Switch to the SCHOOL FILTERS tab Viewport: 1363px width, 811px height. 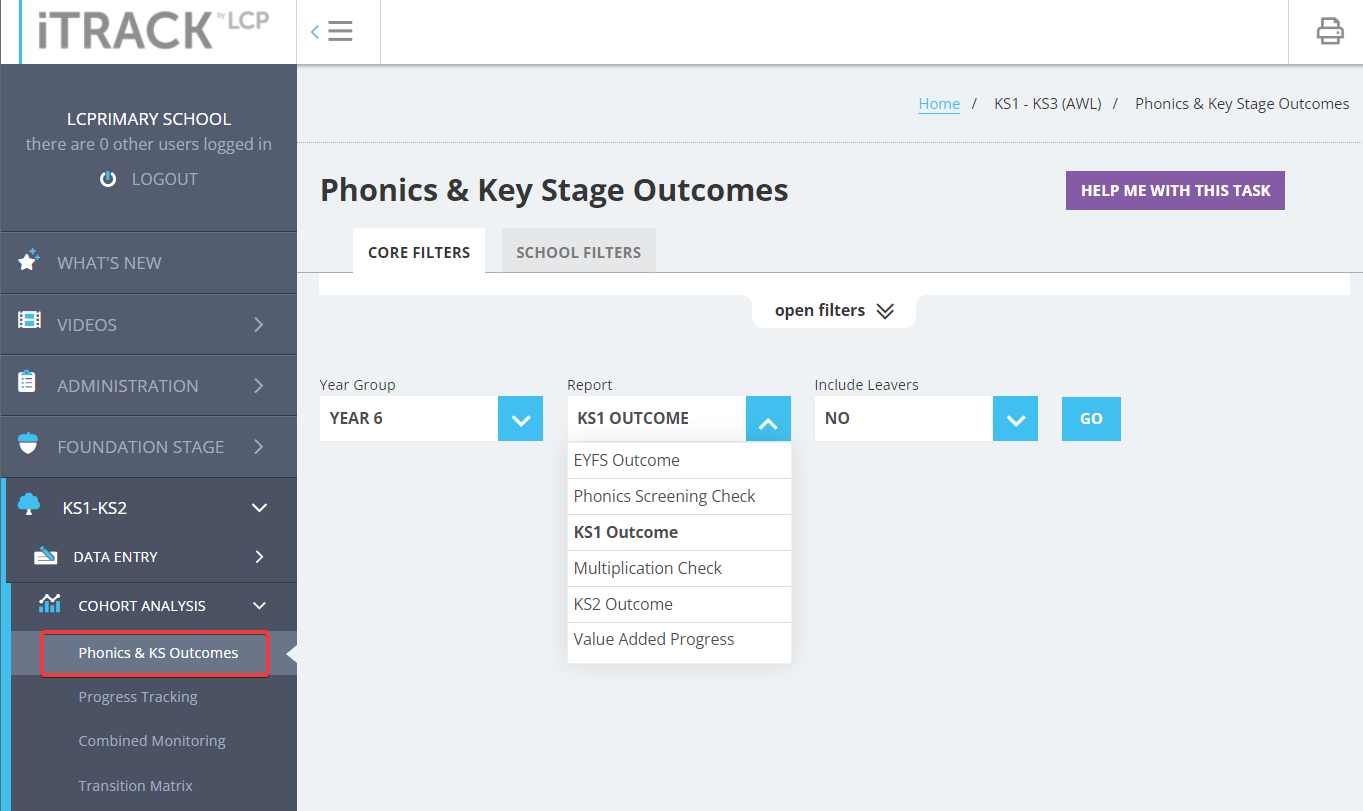tap(578, 251)
